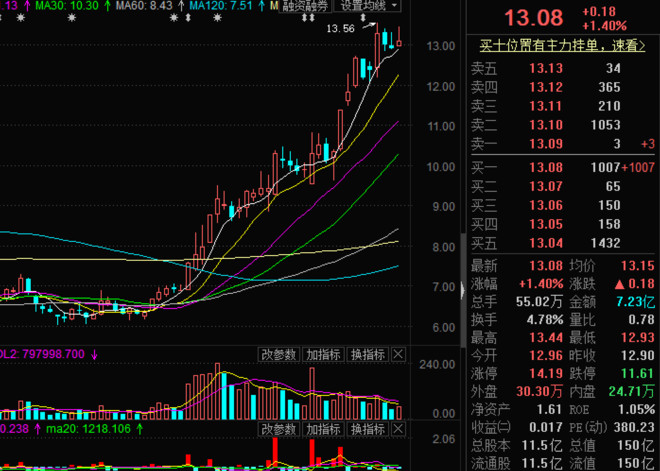Click the large 13.08 current price

(x=533, y=18)
